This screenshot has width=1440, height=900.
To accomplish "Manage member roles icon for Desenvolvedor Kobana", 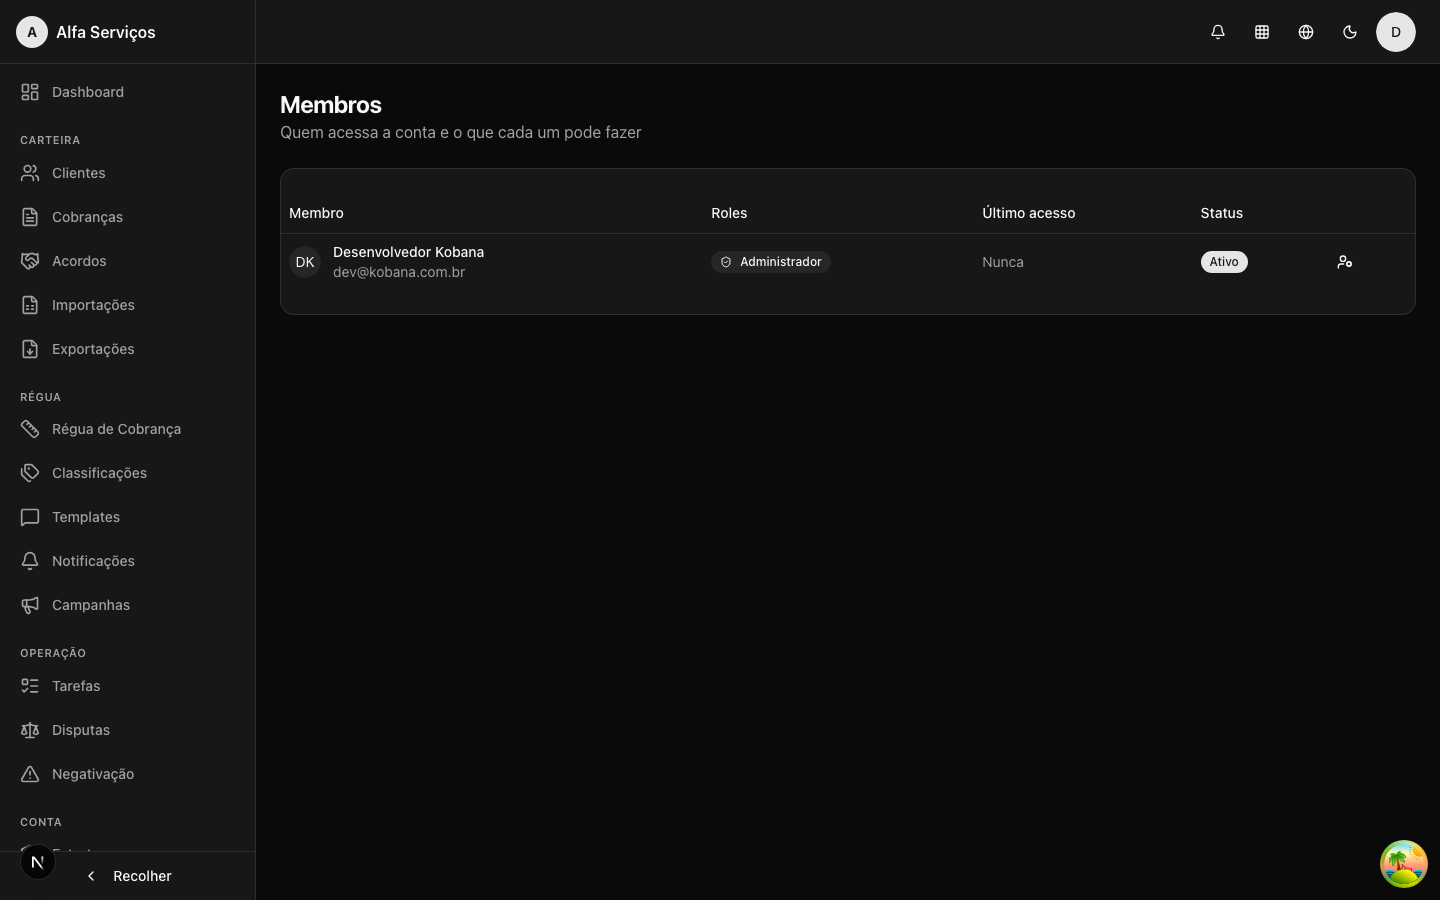I will 1344,262.
